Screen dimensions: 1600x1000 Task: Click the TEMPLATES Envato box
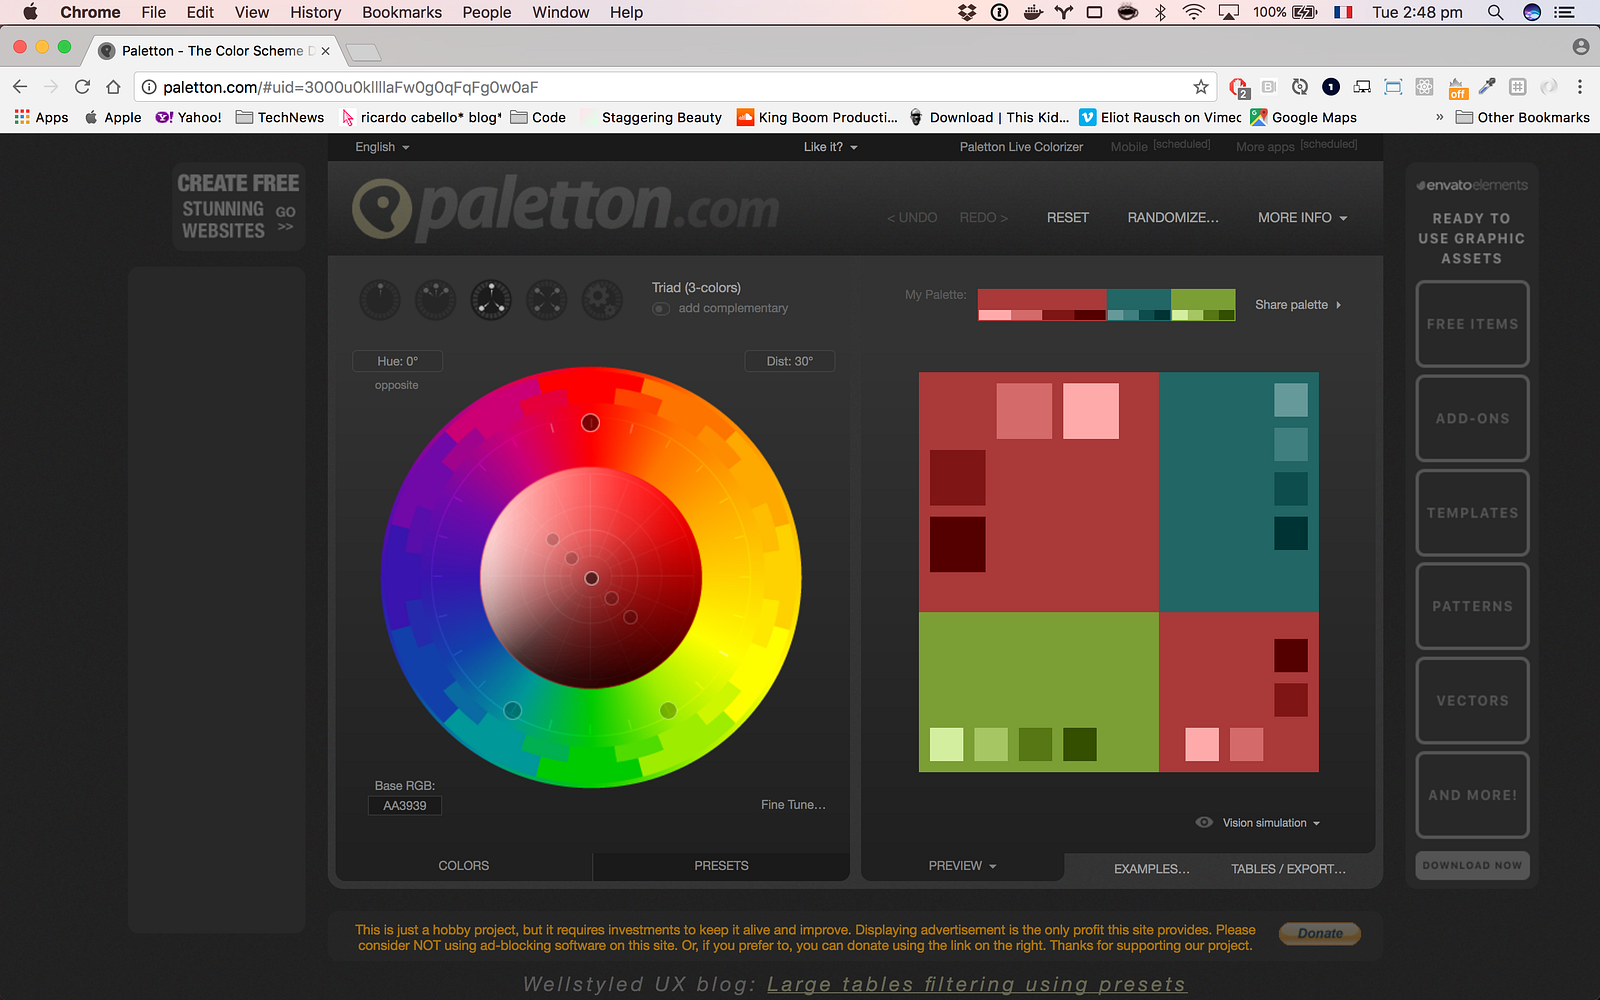pyautogui.click(x=1472, y=513)
